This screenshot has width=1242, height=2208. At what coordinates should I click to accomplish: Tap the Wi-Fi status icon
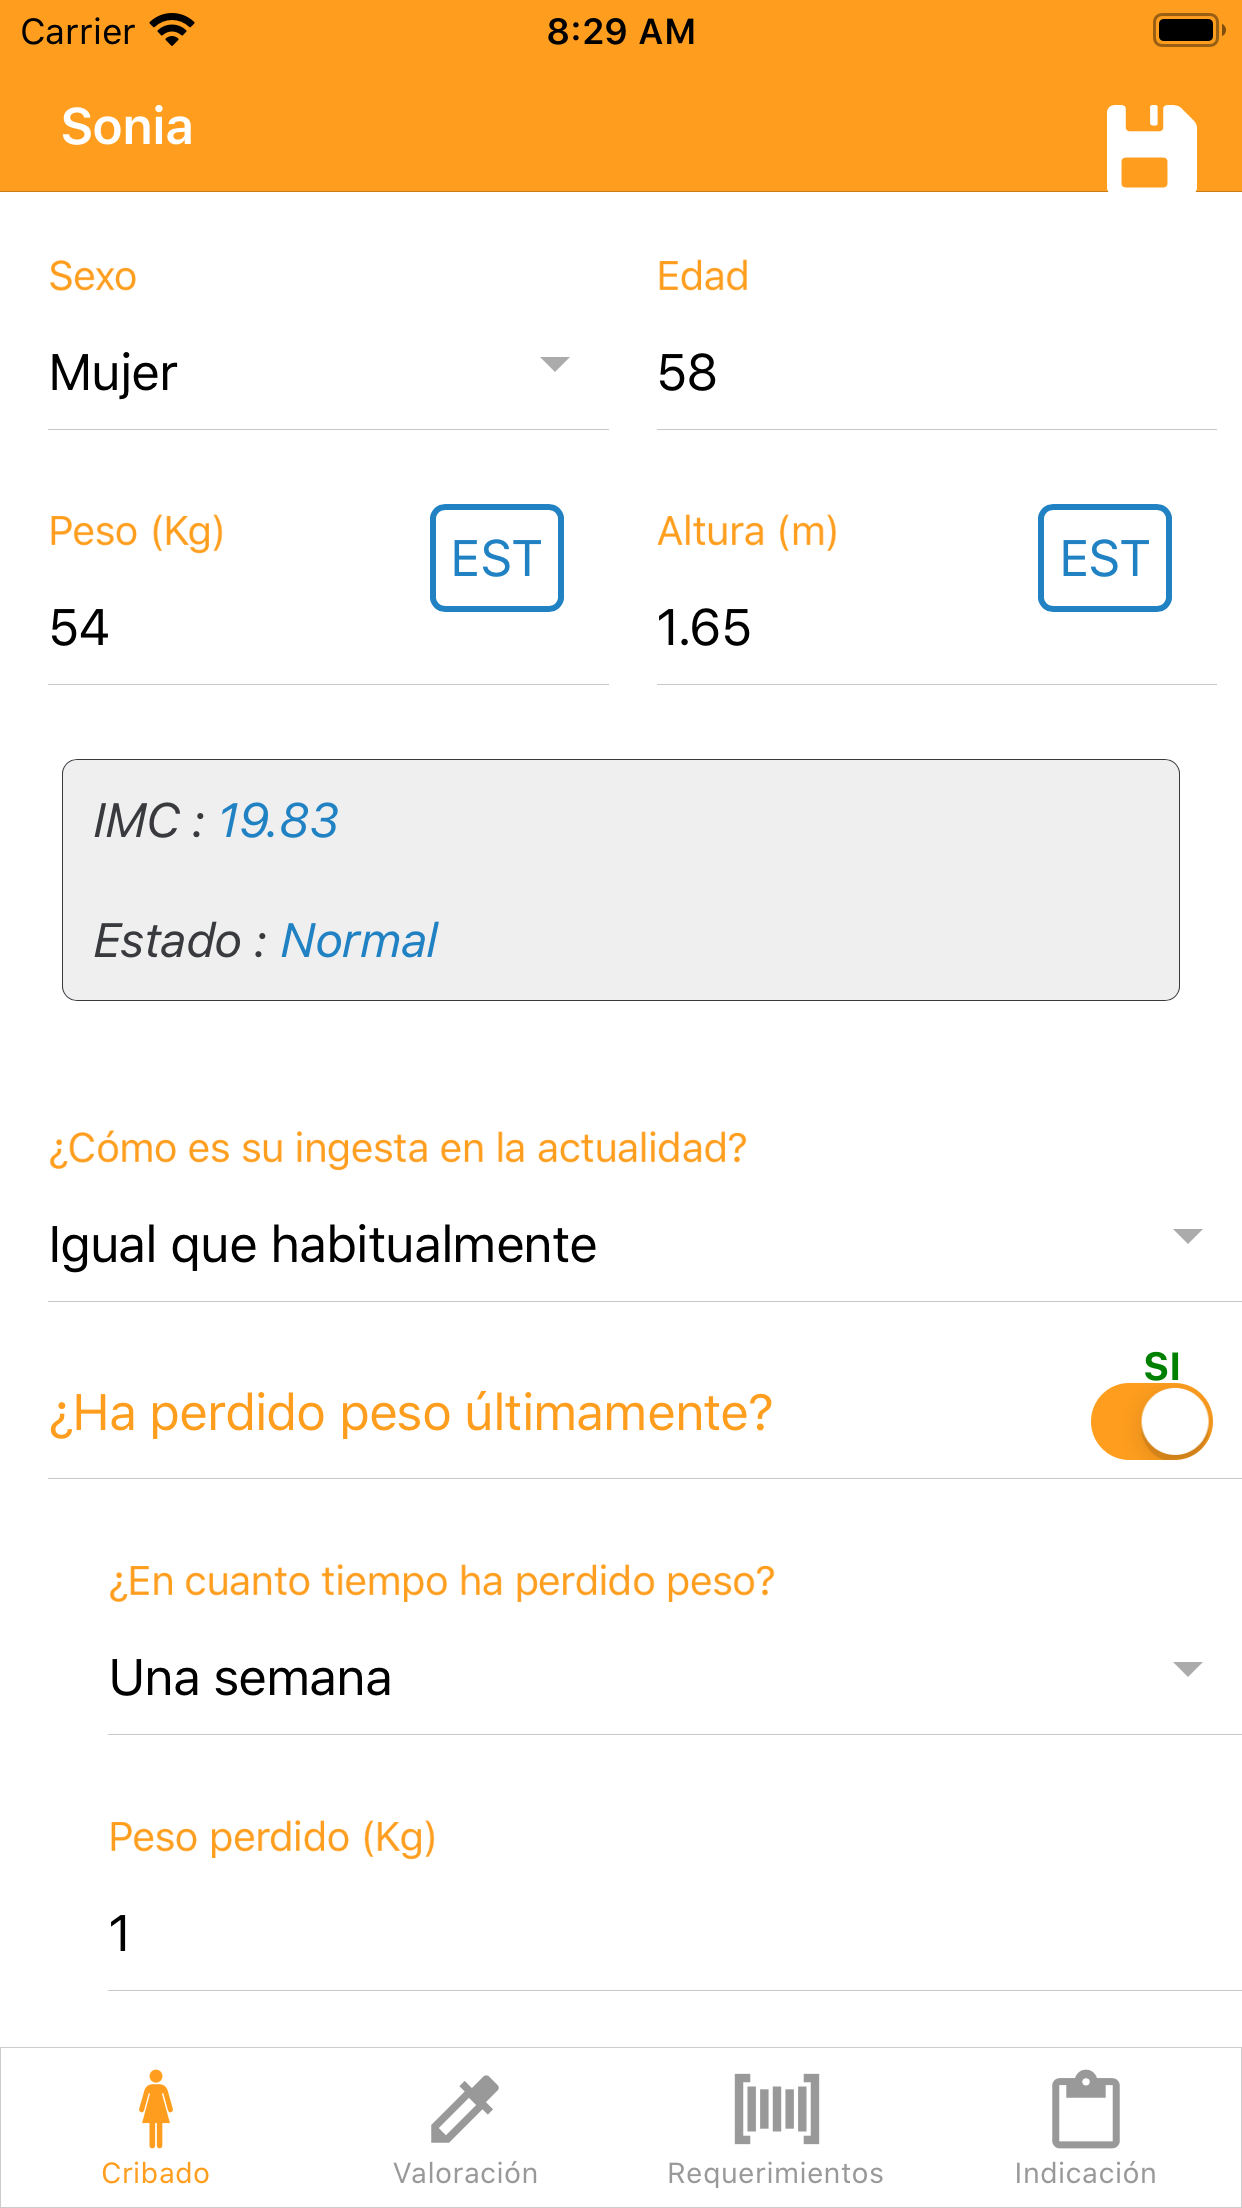172,31
